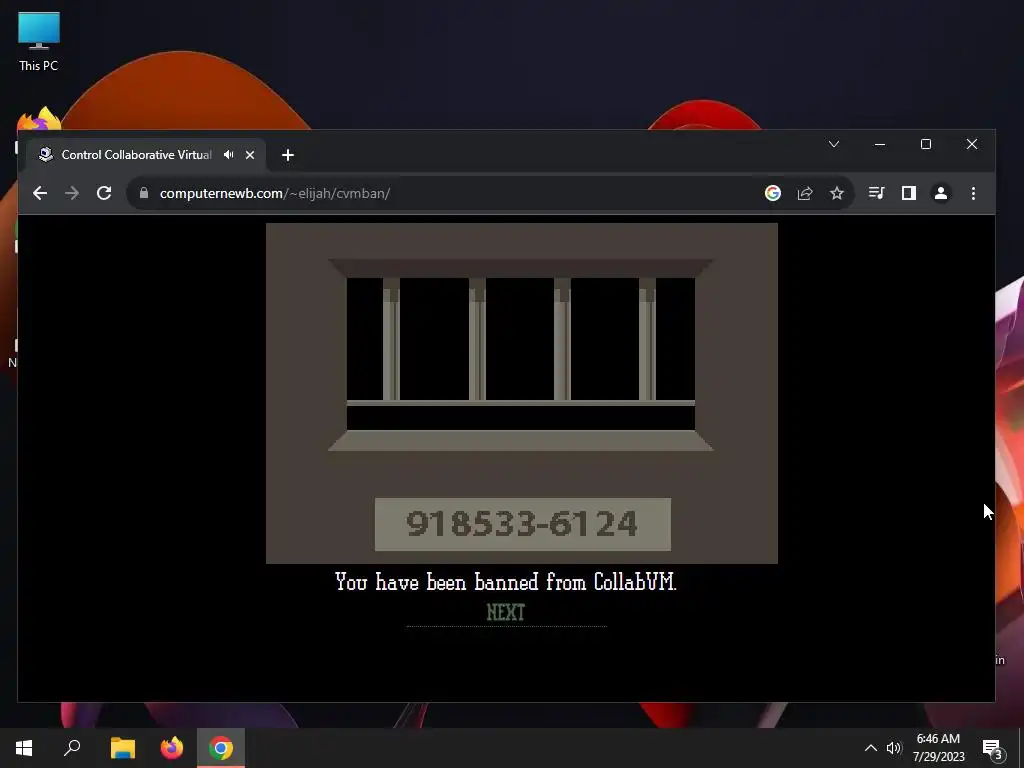Image resolution: width=1024 pixels, height=768 pixels.
Task: Close the Control Collaborative Virtual tab
Action: [249, 155]
